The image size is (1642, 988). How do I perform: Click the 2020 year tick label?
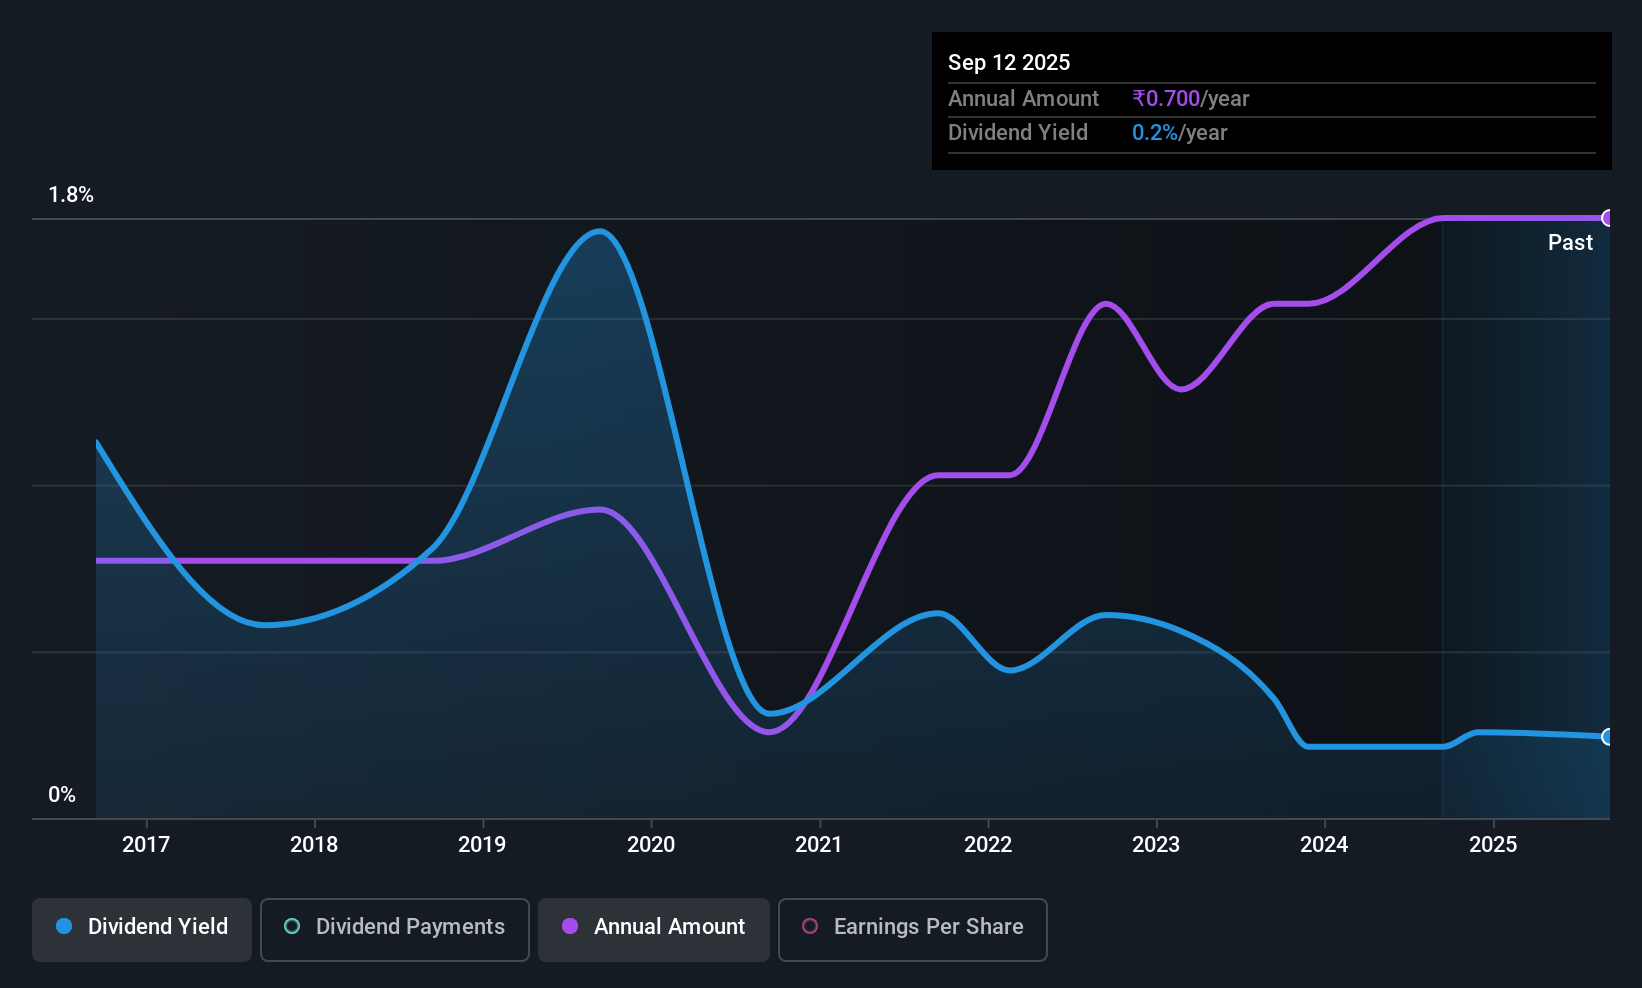coord(651,845)
